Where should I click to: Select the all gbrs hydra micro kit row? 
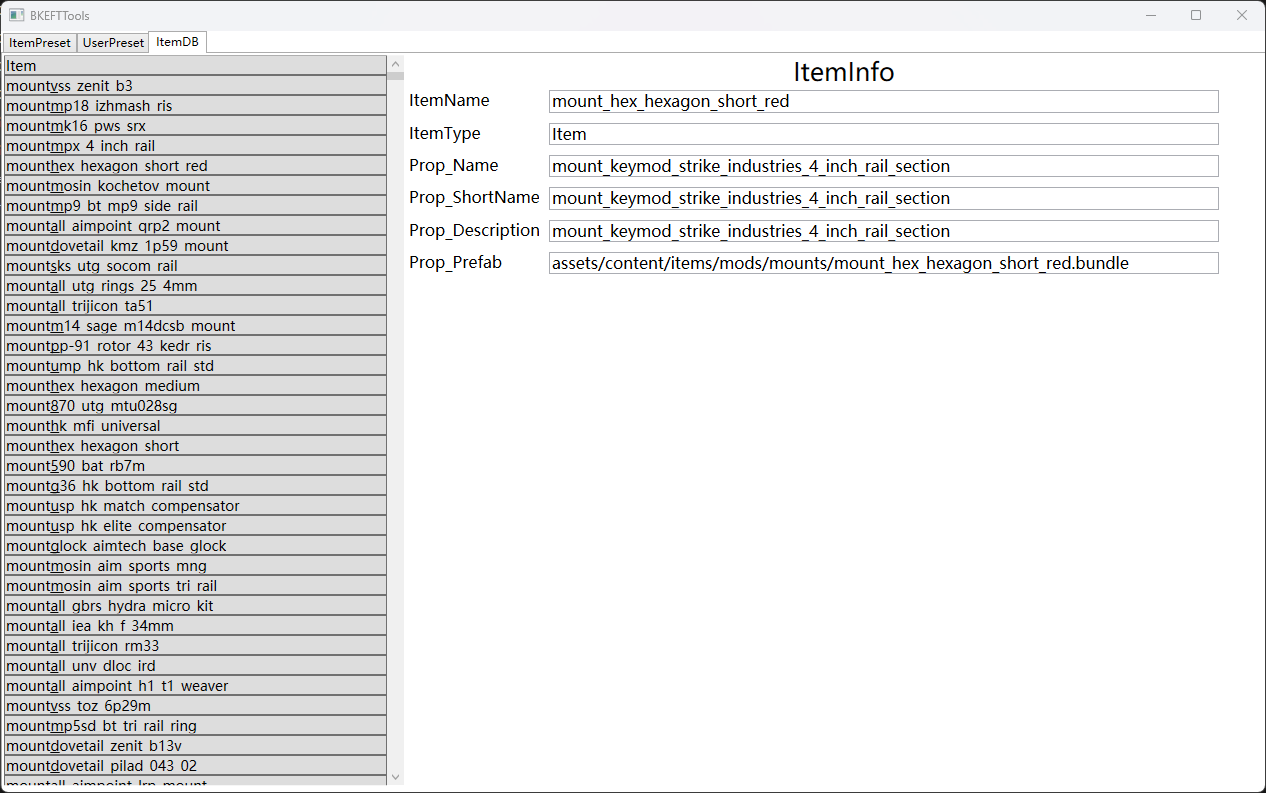pos(195,606)
